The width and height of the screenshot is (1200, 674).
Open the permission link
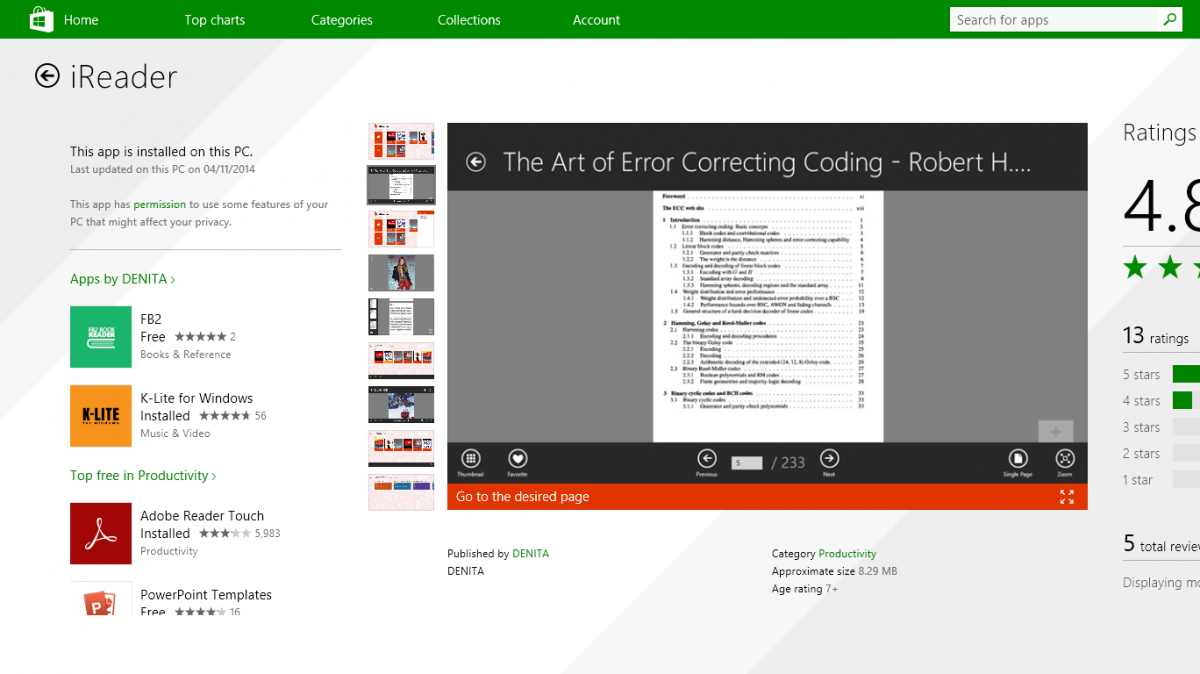[160, 204]
